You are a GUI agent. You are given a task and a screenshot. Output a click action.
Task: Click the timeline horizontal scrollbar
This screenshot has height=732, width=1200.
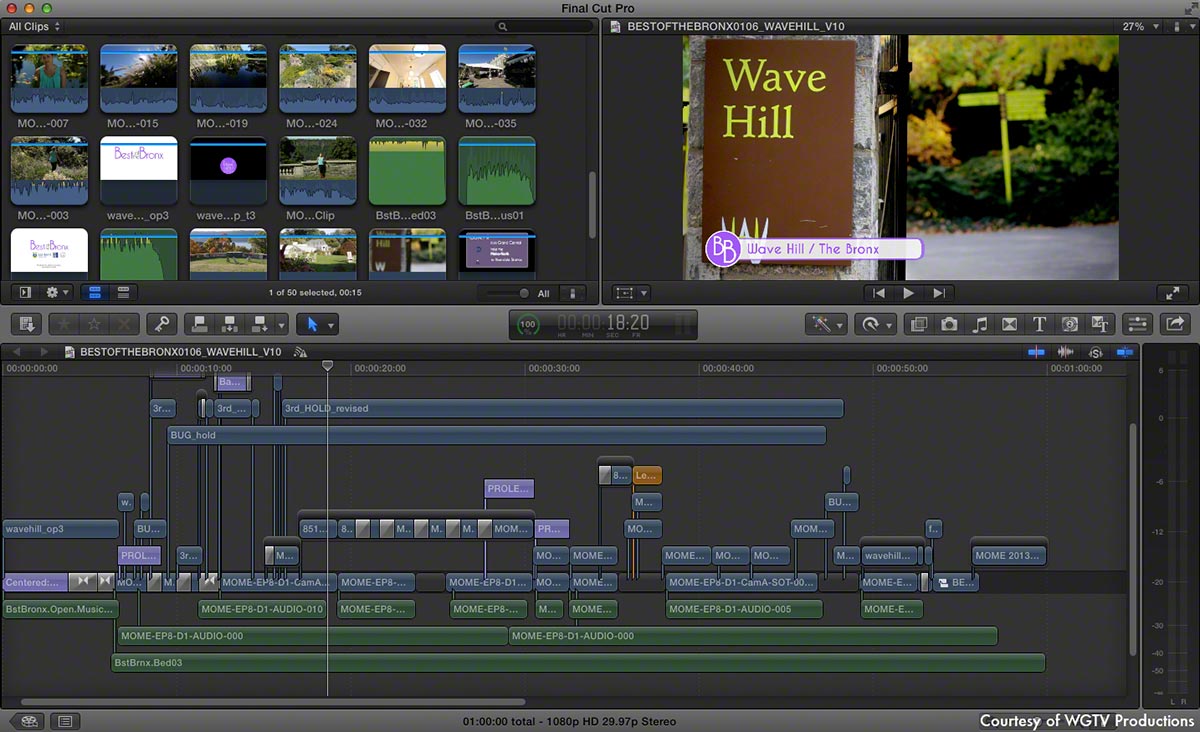click(273, 702)
